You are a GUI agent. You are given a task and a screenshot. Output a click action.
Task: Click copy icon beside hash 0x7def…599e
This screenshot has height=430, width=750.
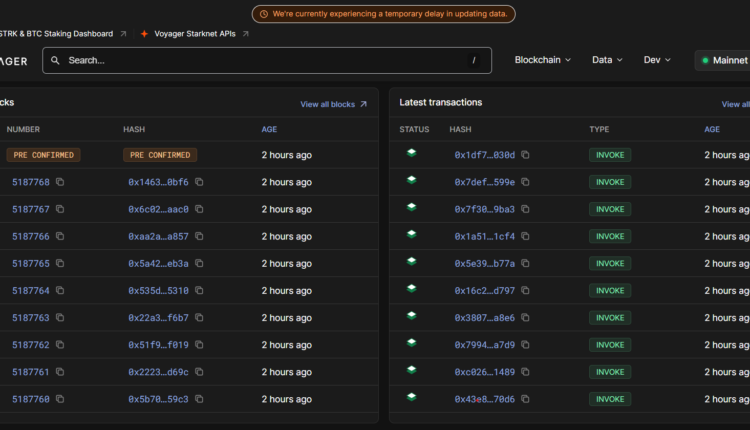point(525,182)
